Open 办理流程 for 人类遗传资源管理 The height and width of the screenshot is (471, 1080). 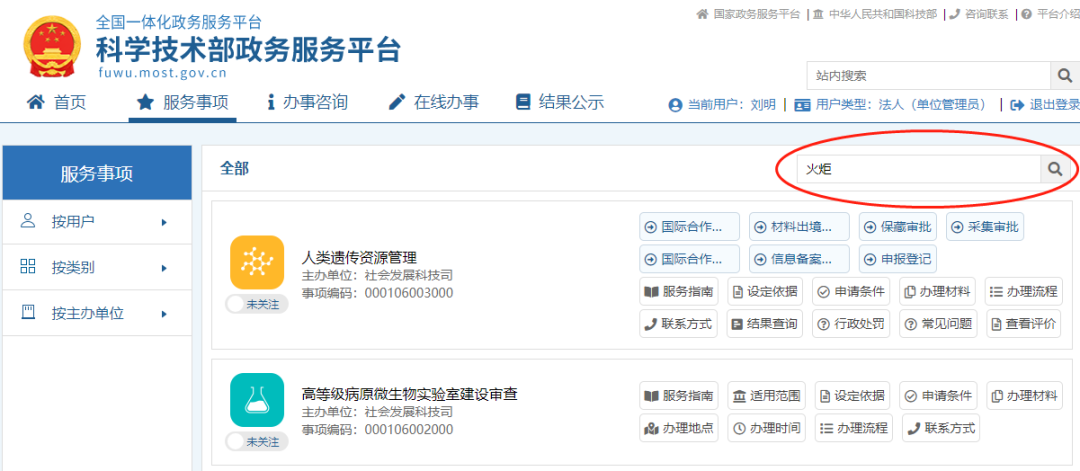point(1024,292)
